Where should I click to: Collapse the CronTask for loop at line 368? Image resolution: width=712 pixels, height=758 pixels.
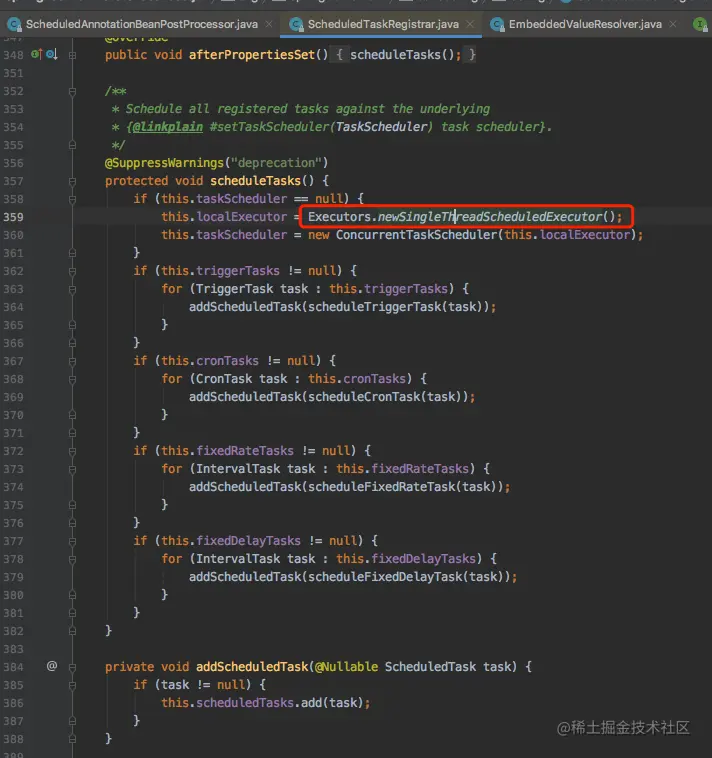click(x=73, y=379)
